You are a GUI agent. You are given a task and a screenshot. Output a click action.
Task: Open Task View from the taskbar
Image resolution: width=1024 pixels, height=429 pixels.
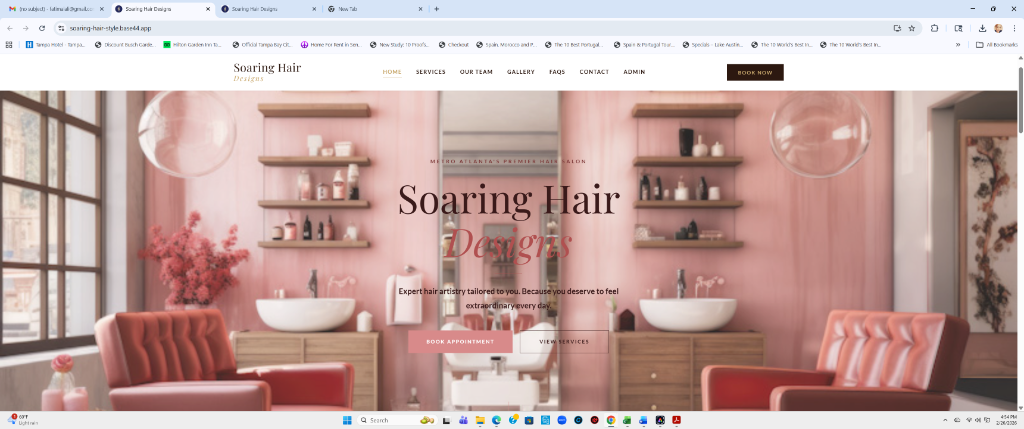click(447, 420)
